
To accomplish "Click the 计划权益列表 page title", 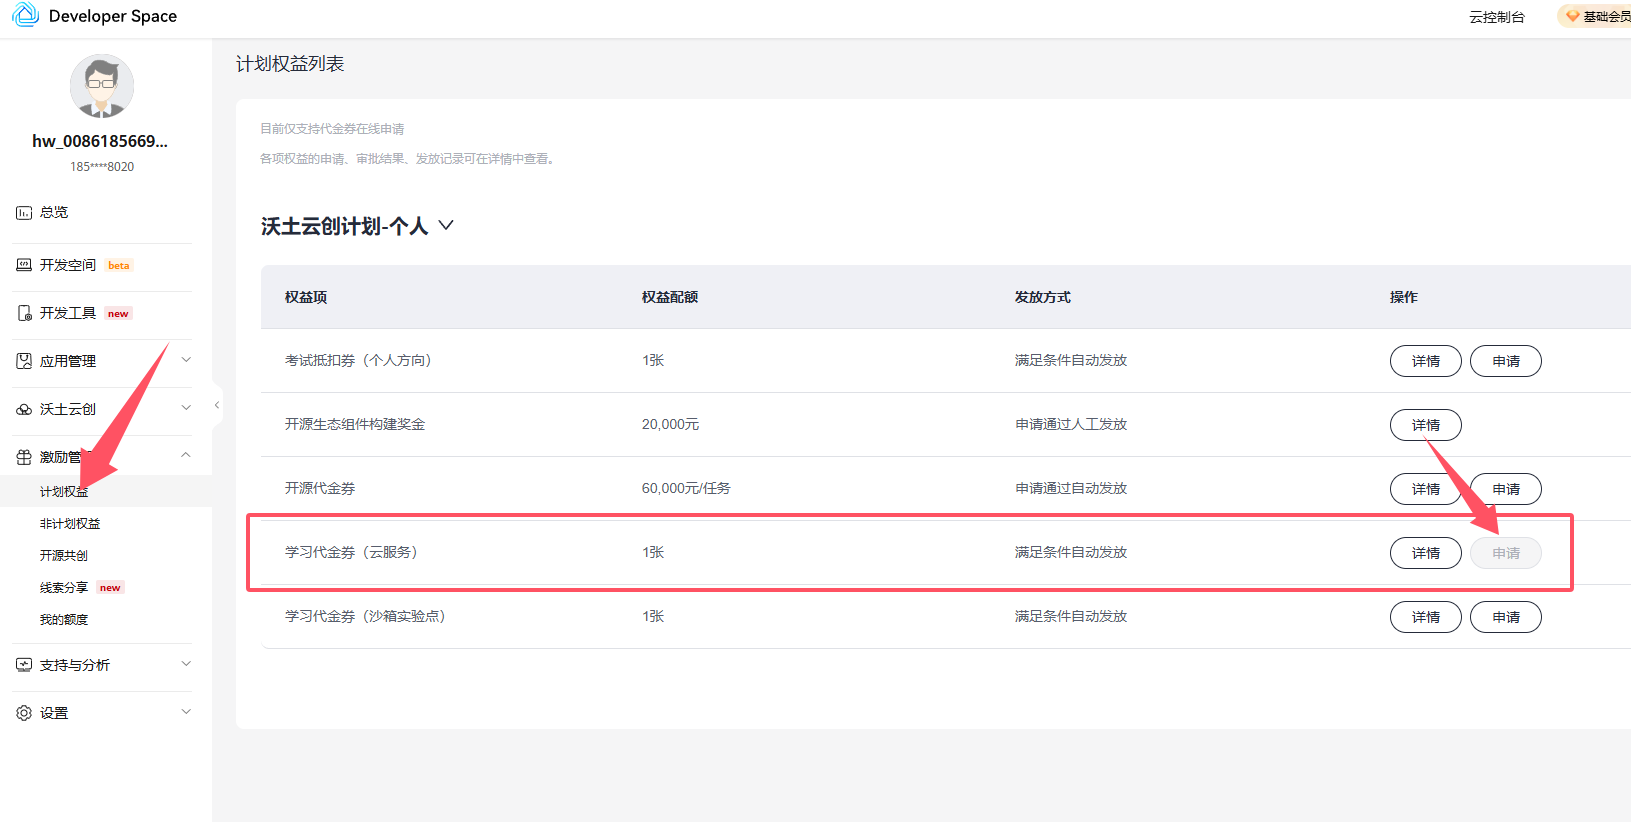I will point(290,64).
